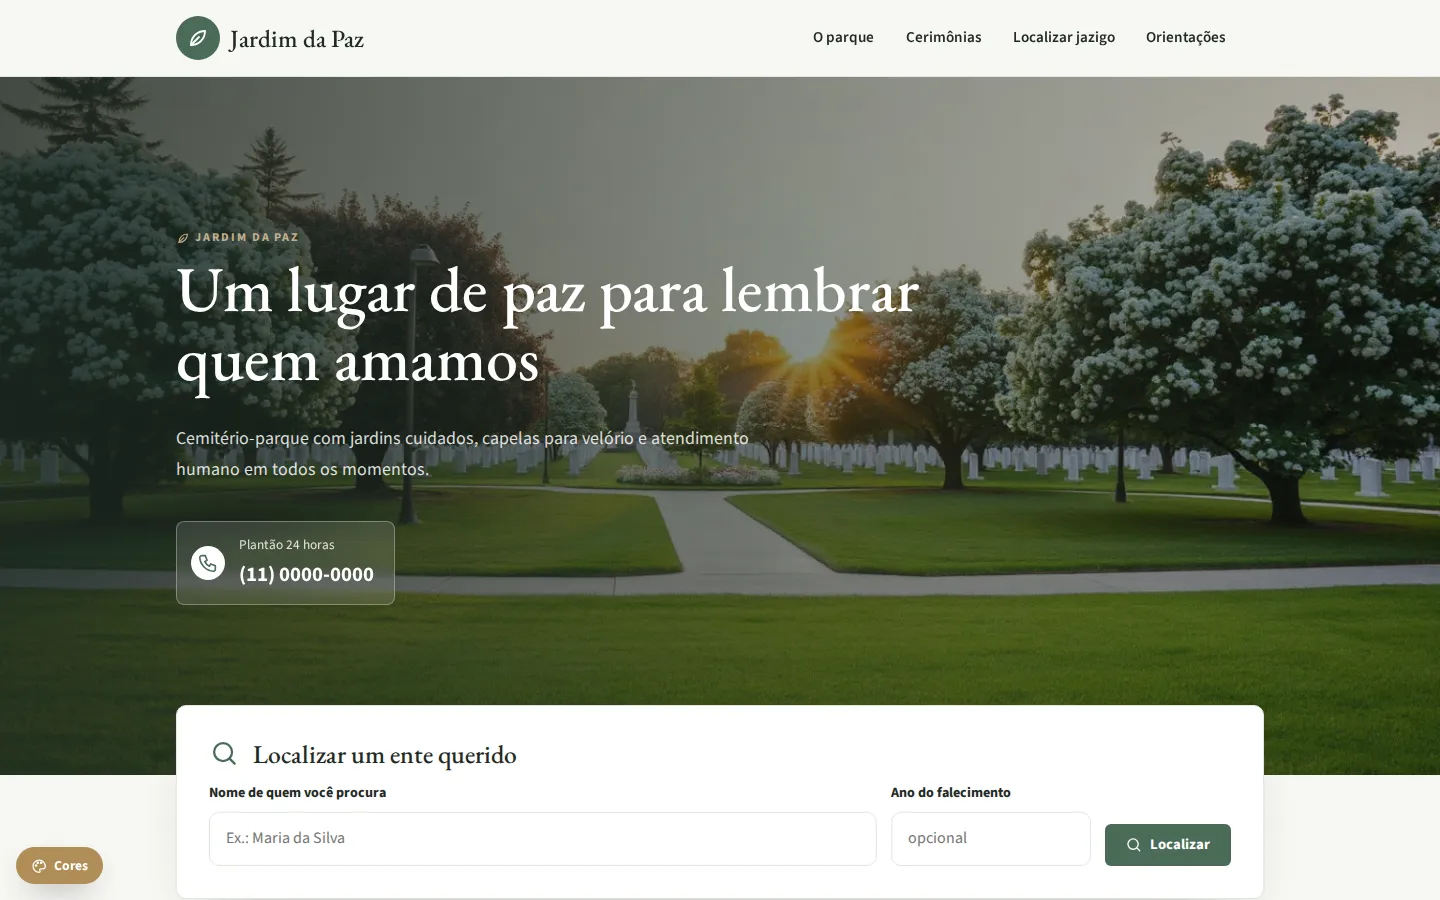
Task: Click the palette icon on the Cores button
Action: [39, 866]
